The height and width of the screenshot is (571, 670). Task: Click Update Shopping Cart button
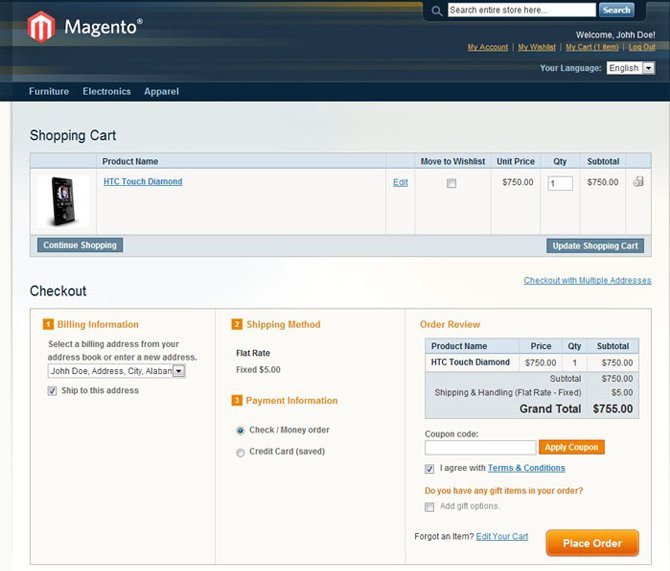[x=595, y=246]
